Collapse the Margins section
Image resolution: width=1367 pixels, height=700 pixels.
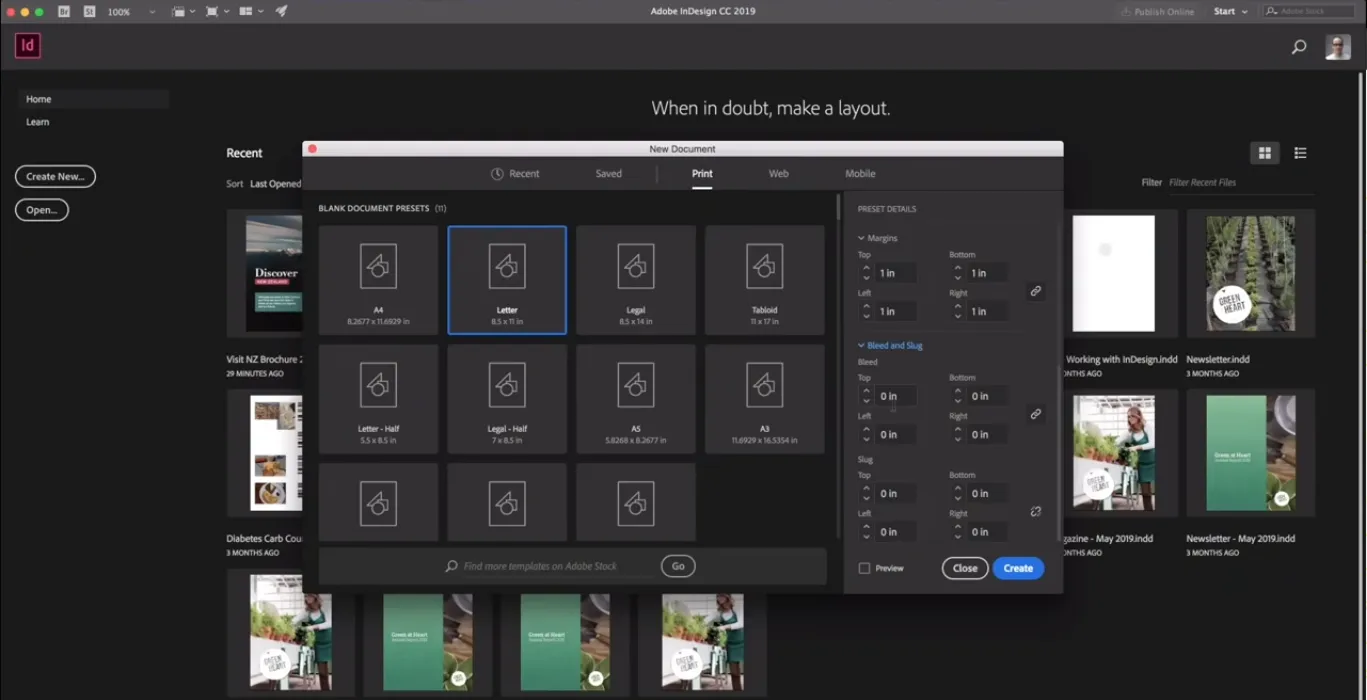(x=861, y=238)
